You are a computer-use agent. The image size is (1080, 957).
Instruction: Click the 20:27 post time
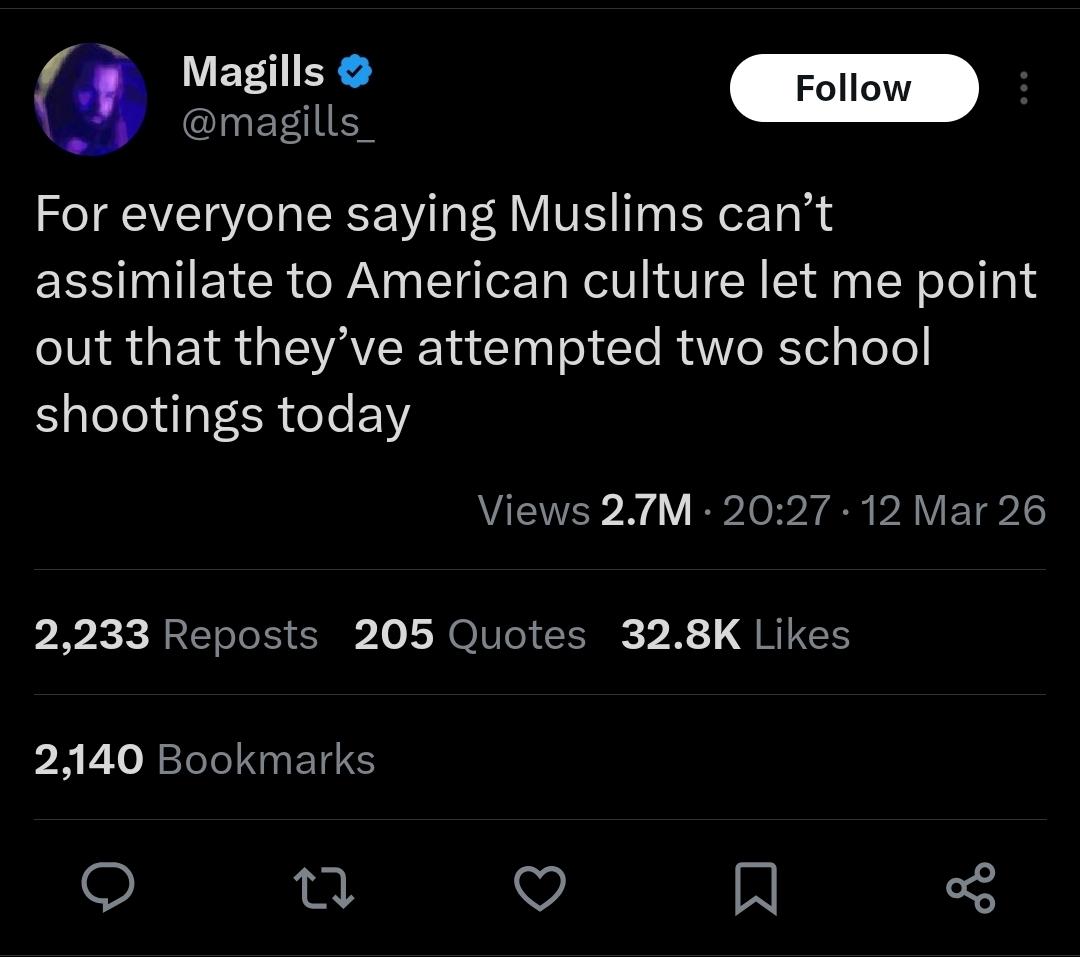point(775,511)
